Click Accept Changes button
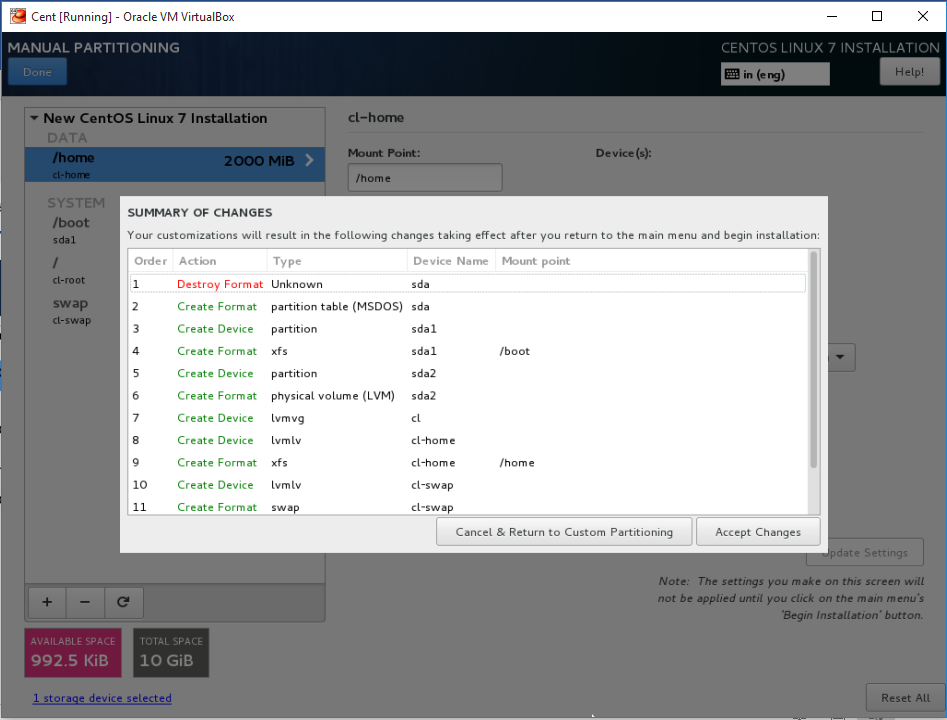 click(758, 532)
